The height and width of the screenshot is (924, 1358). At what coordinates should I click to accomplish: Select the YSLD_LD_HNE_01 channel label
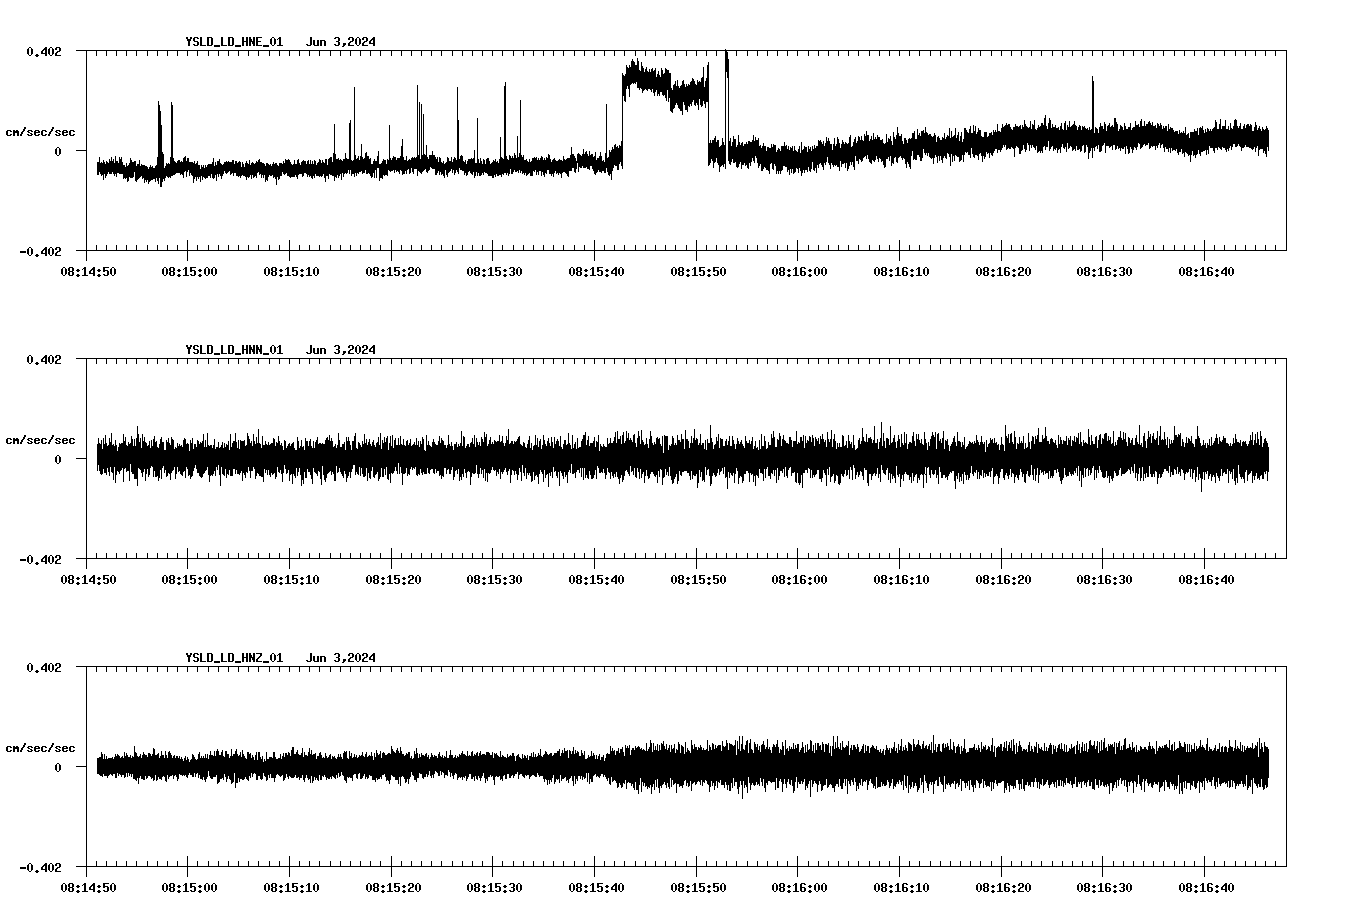tap(233, 42)
